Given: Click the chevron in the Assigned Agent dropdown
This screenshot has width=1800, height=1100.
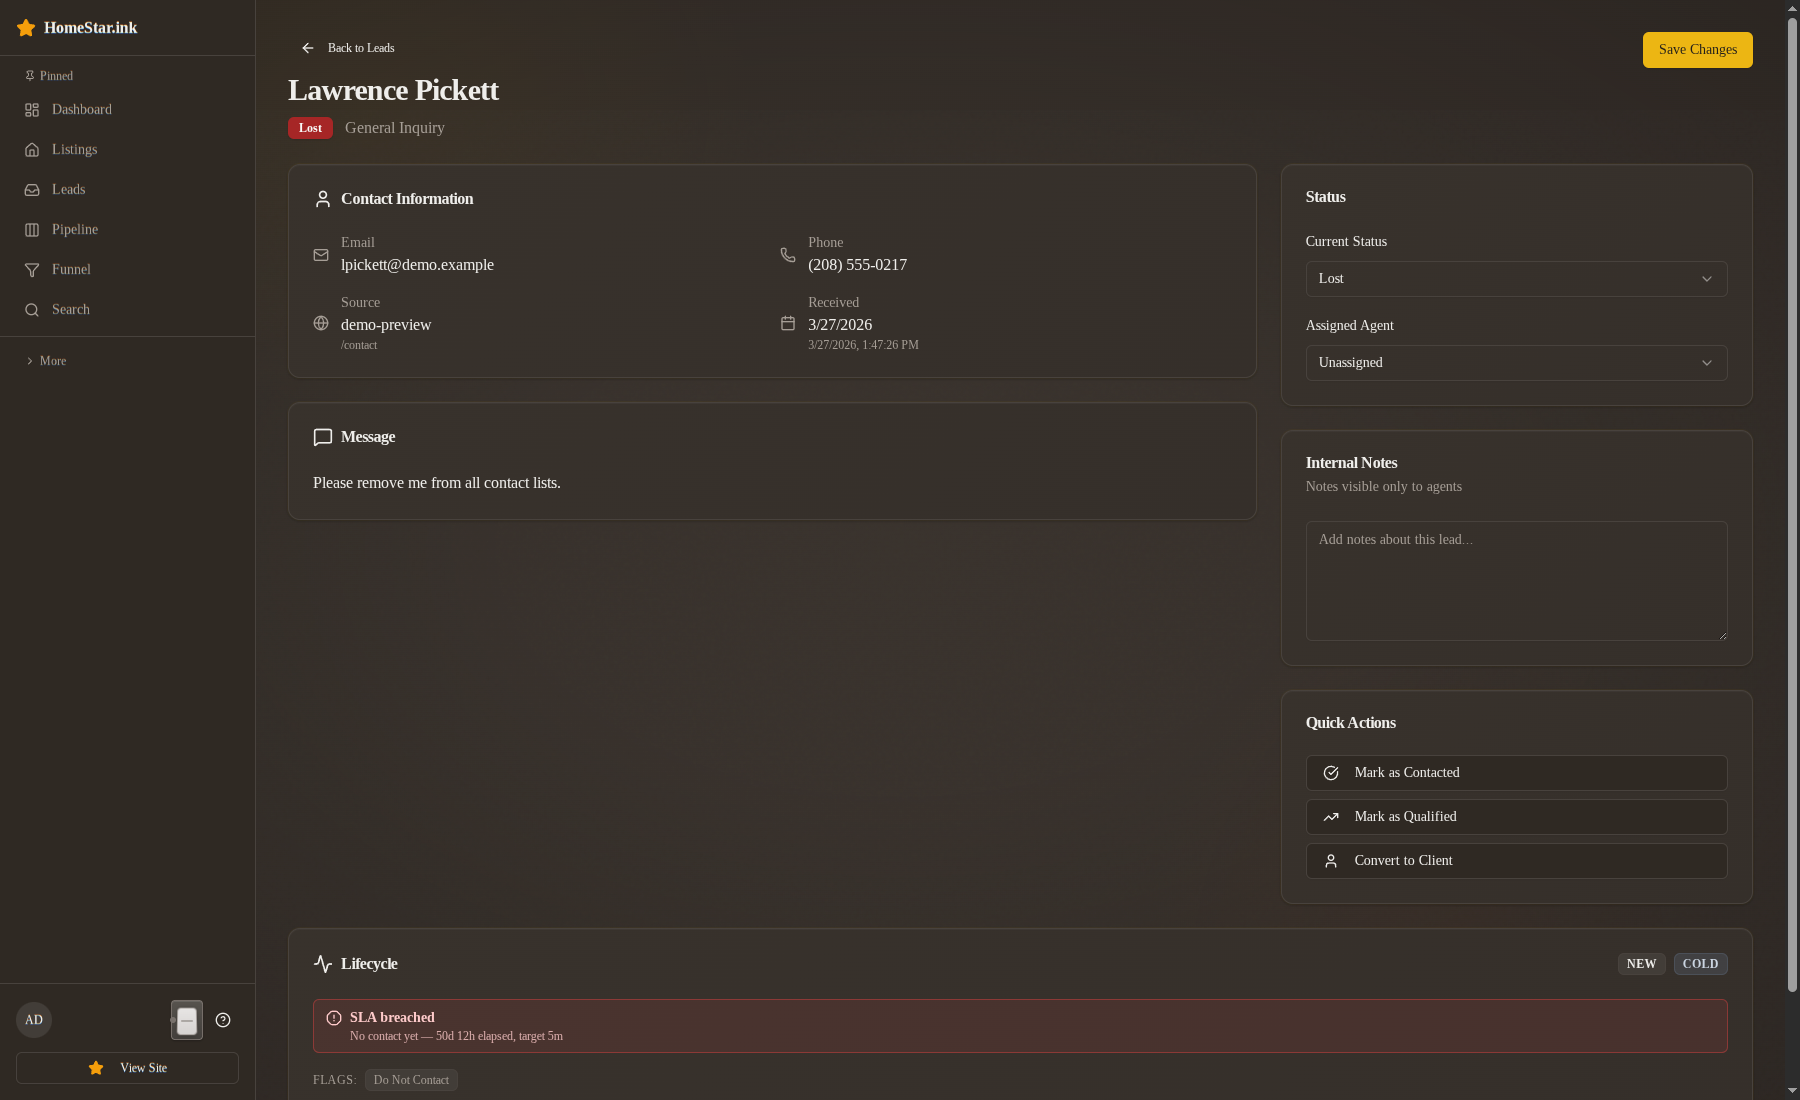Looking at the screenshot, I should [x=1707, y=363].
